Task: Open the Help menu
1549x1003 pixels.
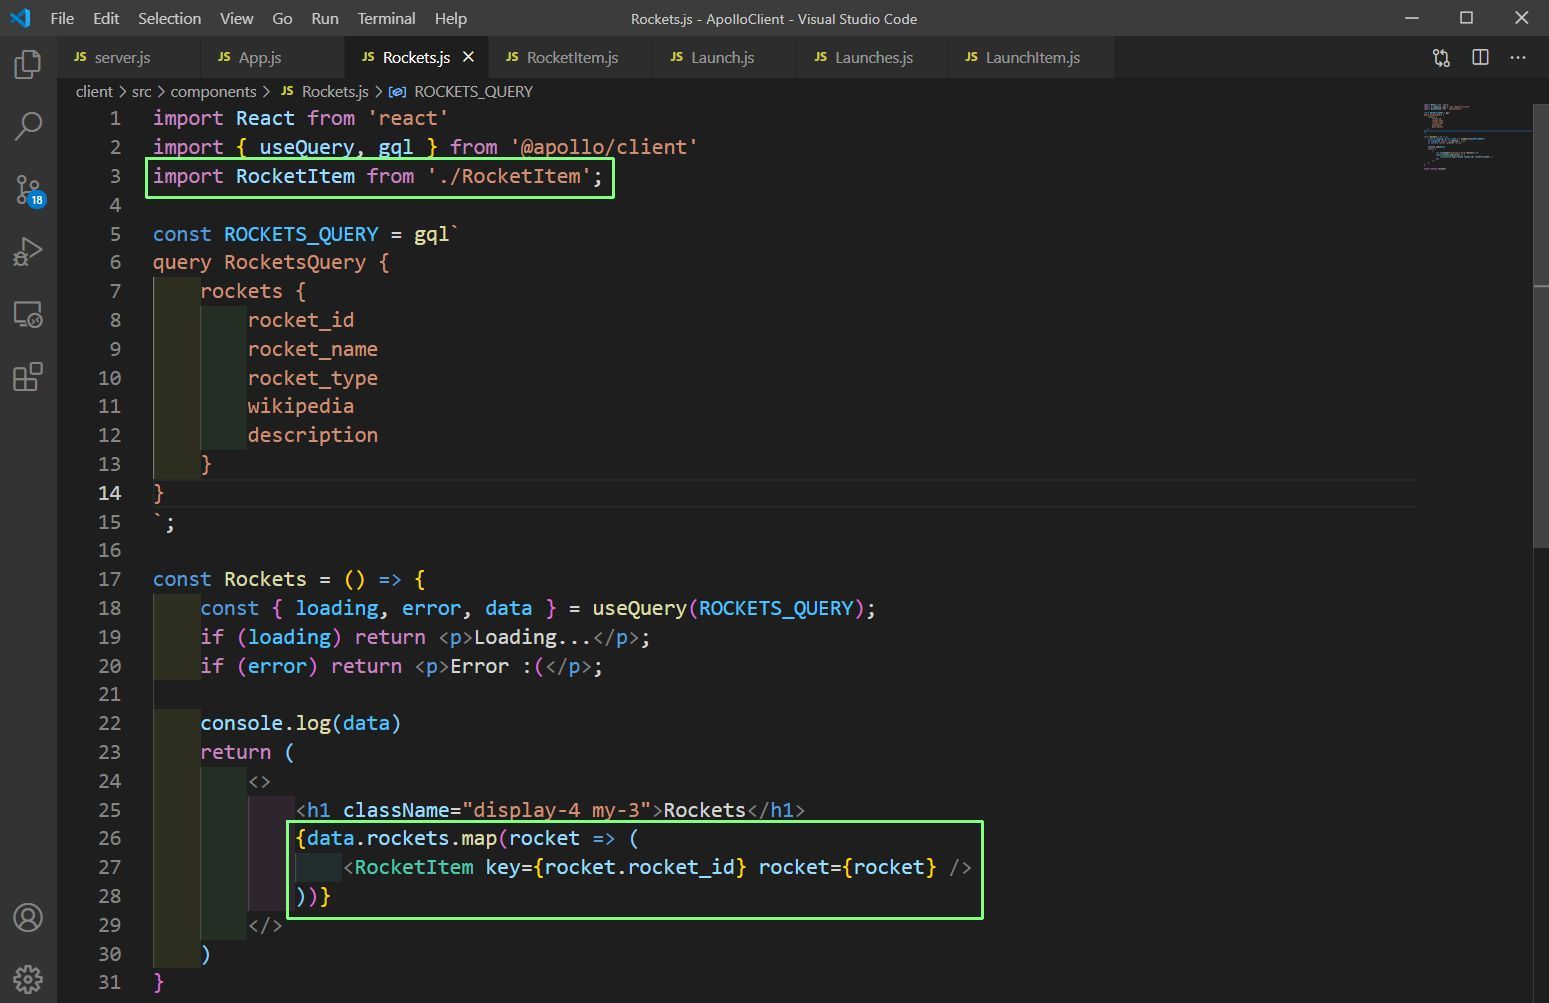Action: [450, 18]
